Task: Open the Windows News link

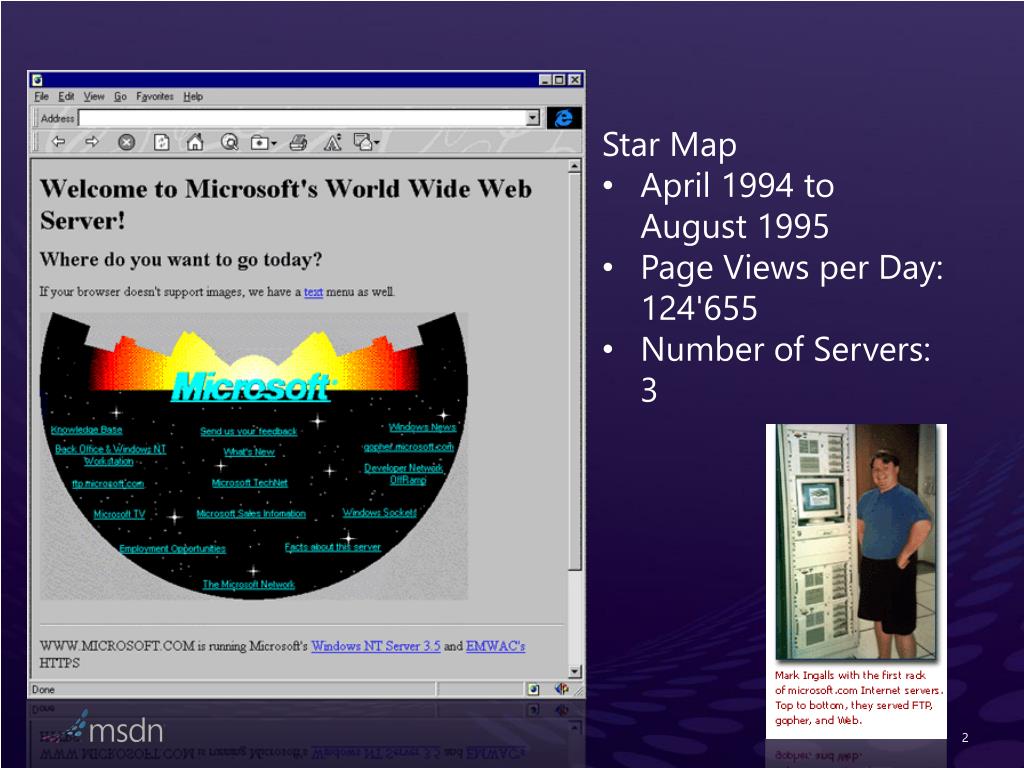Action: tap(423, 427)
